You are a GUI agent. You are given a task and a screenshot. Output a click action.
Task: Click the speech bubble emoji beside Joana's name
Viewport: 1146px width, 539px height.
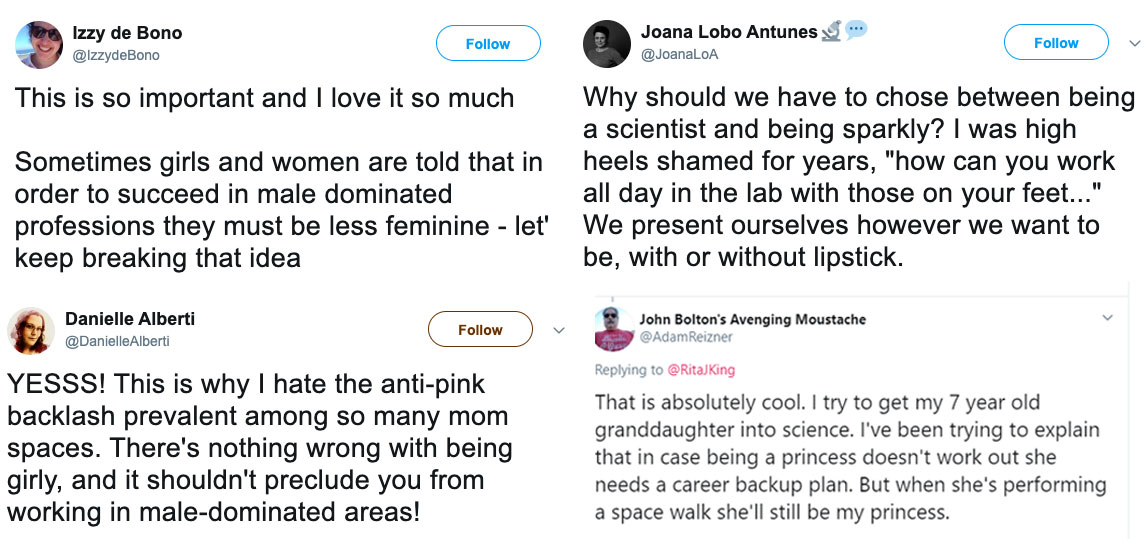pos(856,31)
